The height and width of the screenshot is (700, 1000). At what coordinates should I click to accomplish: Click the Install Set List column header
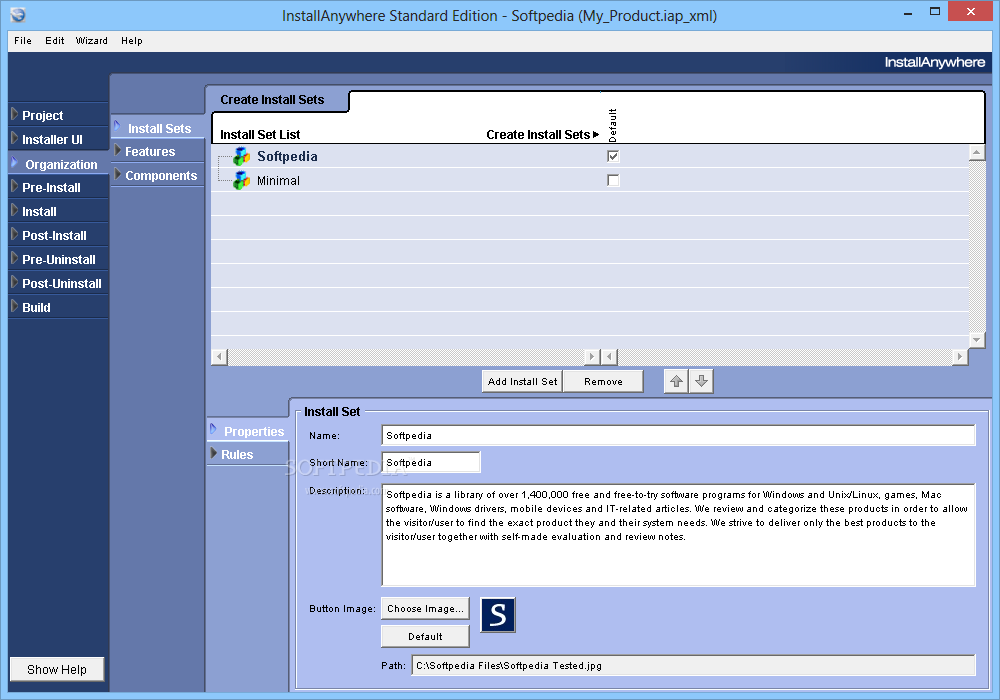click(x=260, y=135)
